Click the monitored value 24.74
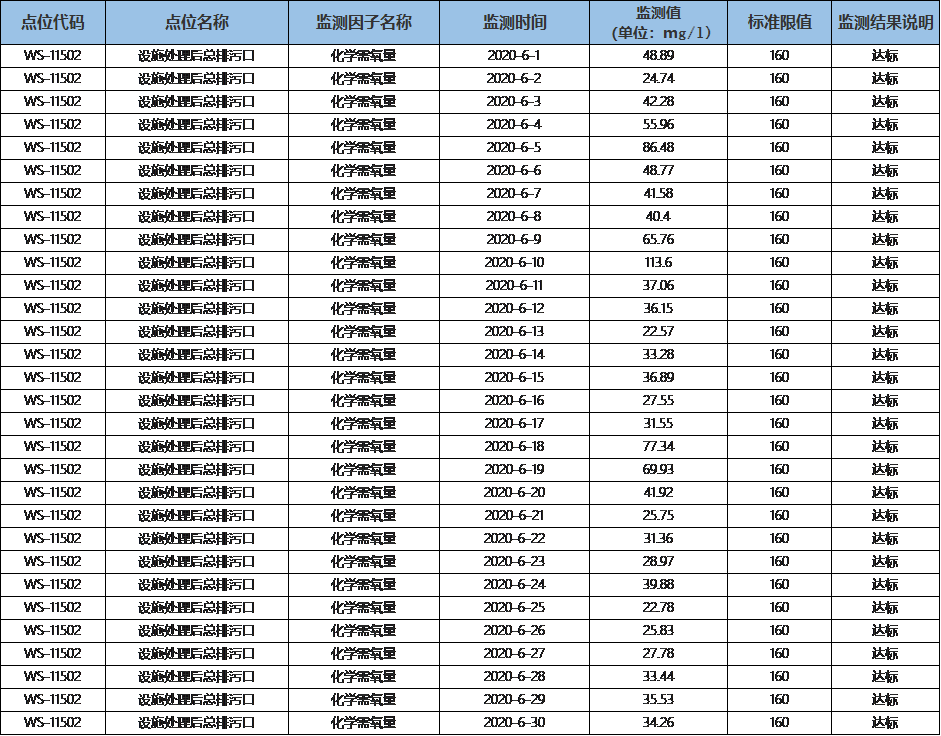Image resolution: width=941 pixels, height=736 pixels. [x=658, y=79]
